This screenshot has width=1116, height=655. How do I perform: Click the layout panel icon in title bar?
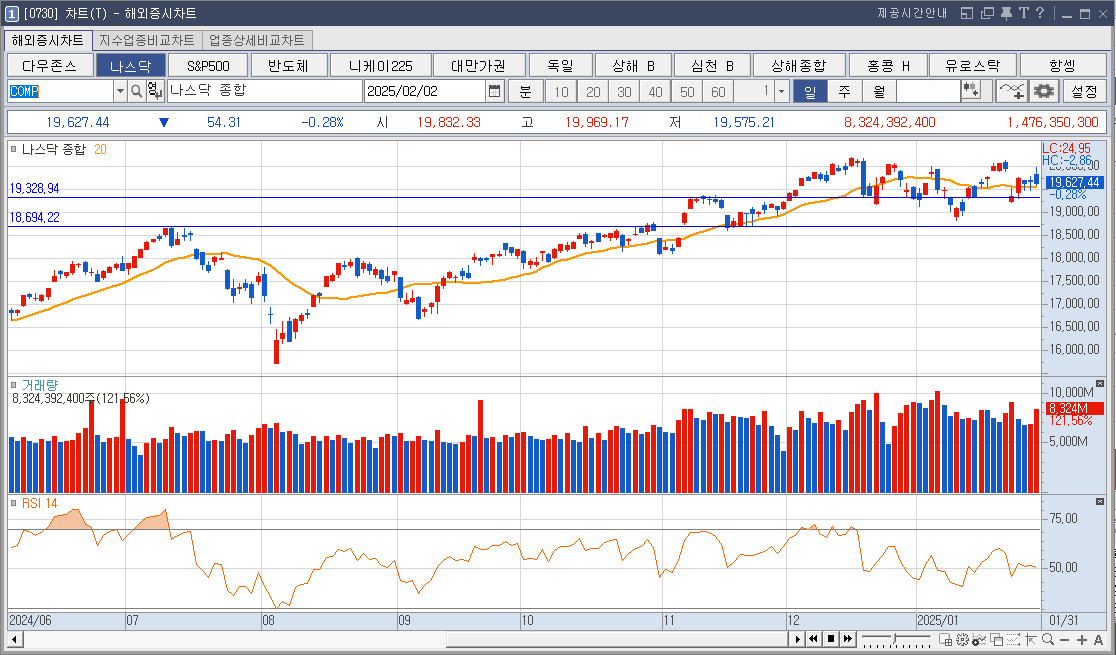pos(967,13)
